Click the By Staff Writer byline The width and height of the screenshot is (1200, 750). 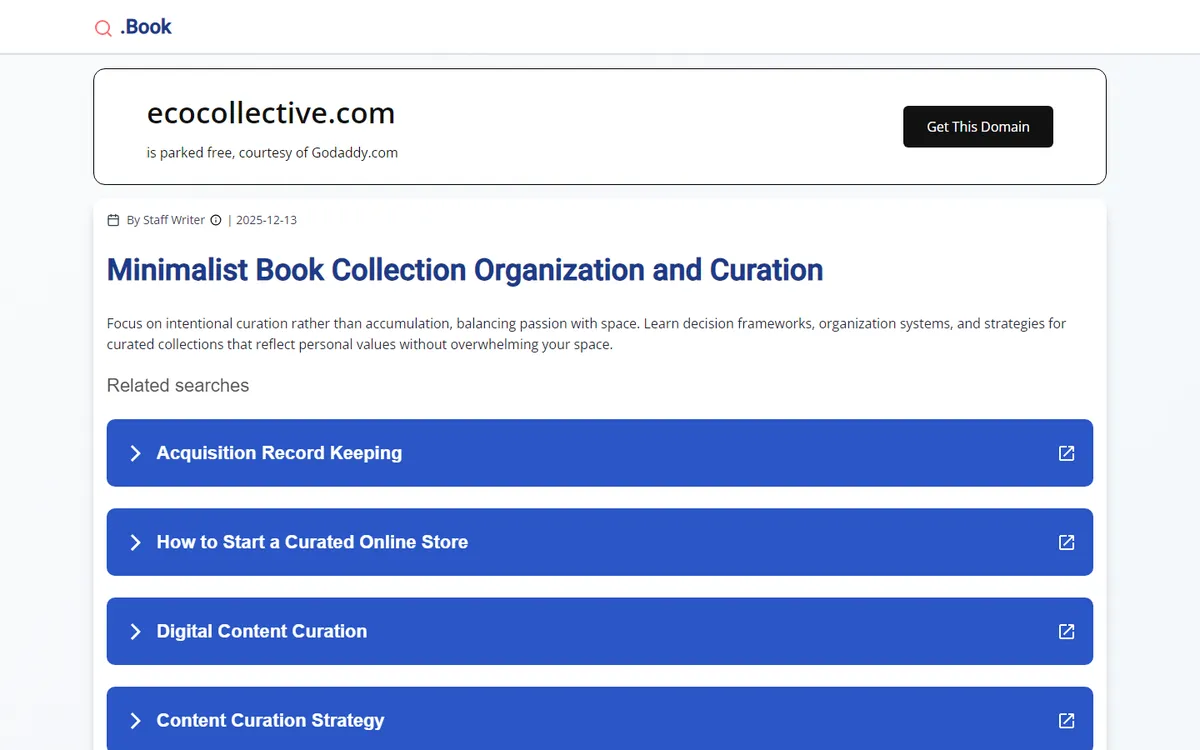pos(165,220)
